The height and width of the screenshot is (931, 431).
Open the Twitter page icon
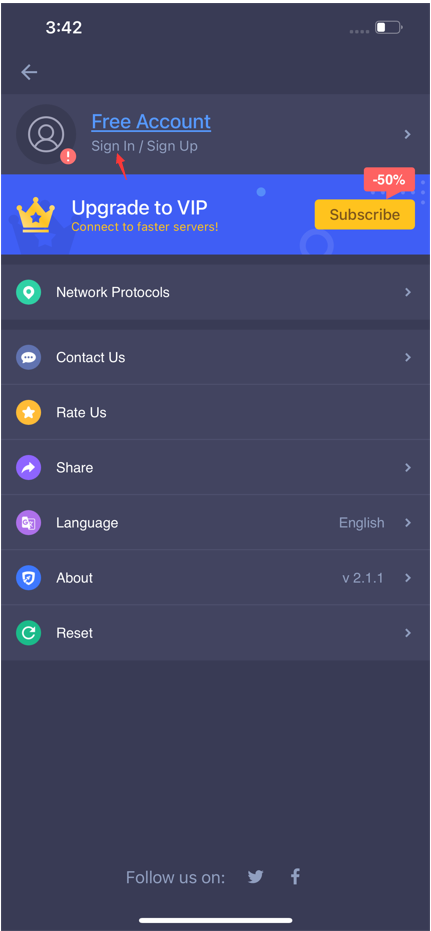tap(255, 876)
